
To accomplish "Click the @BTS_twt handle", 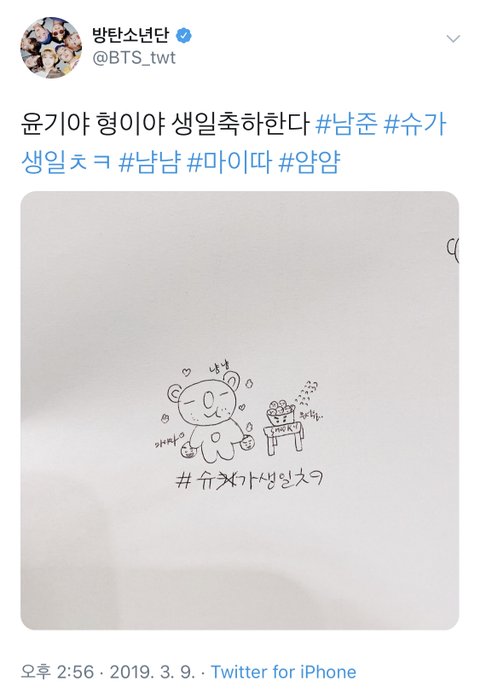I will pyautogui.click(x=134, y=58).
